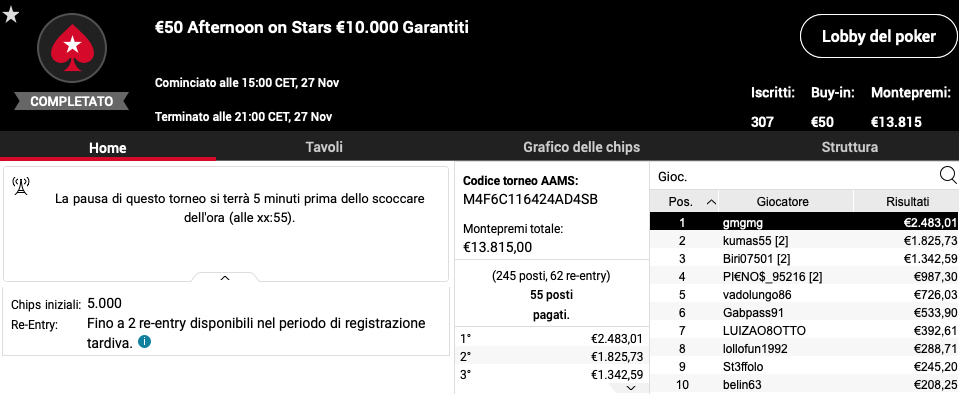Sort players by Pos. column arrow
959x394 pixels.
(711, 201)
